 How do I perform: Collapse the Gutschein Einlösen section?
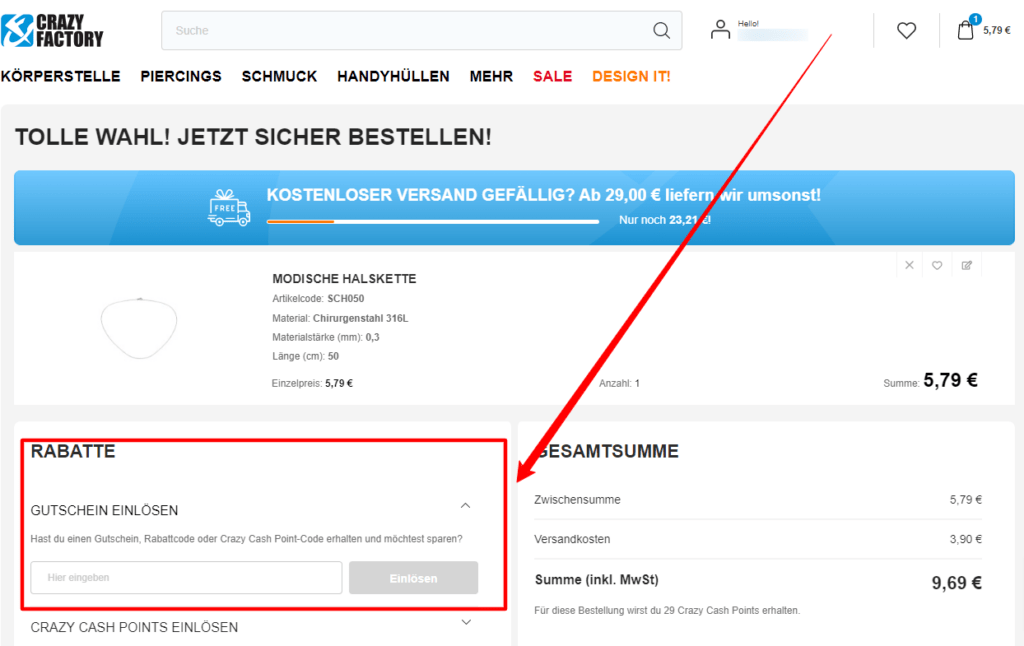465,506
